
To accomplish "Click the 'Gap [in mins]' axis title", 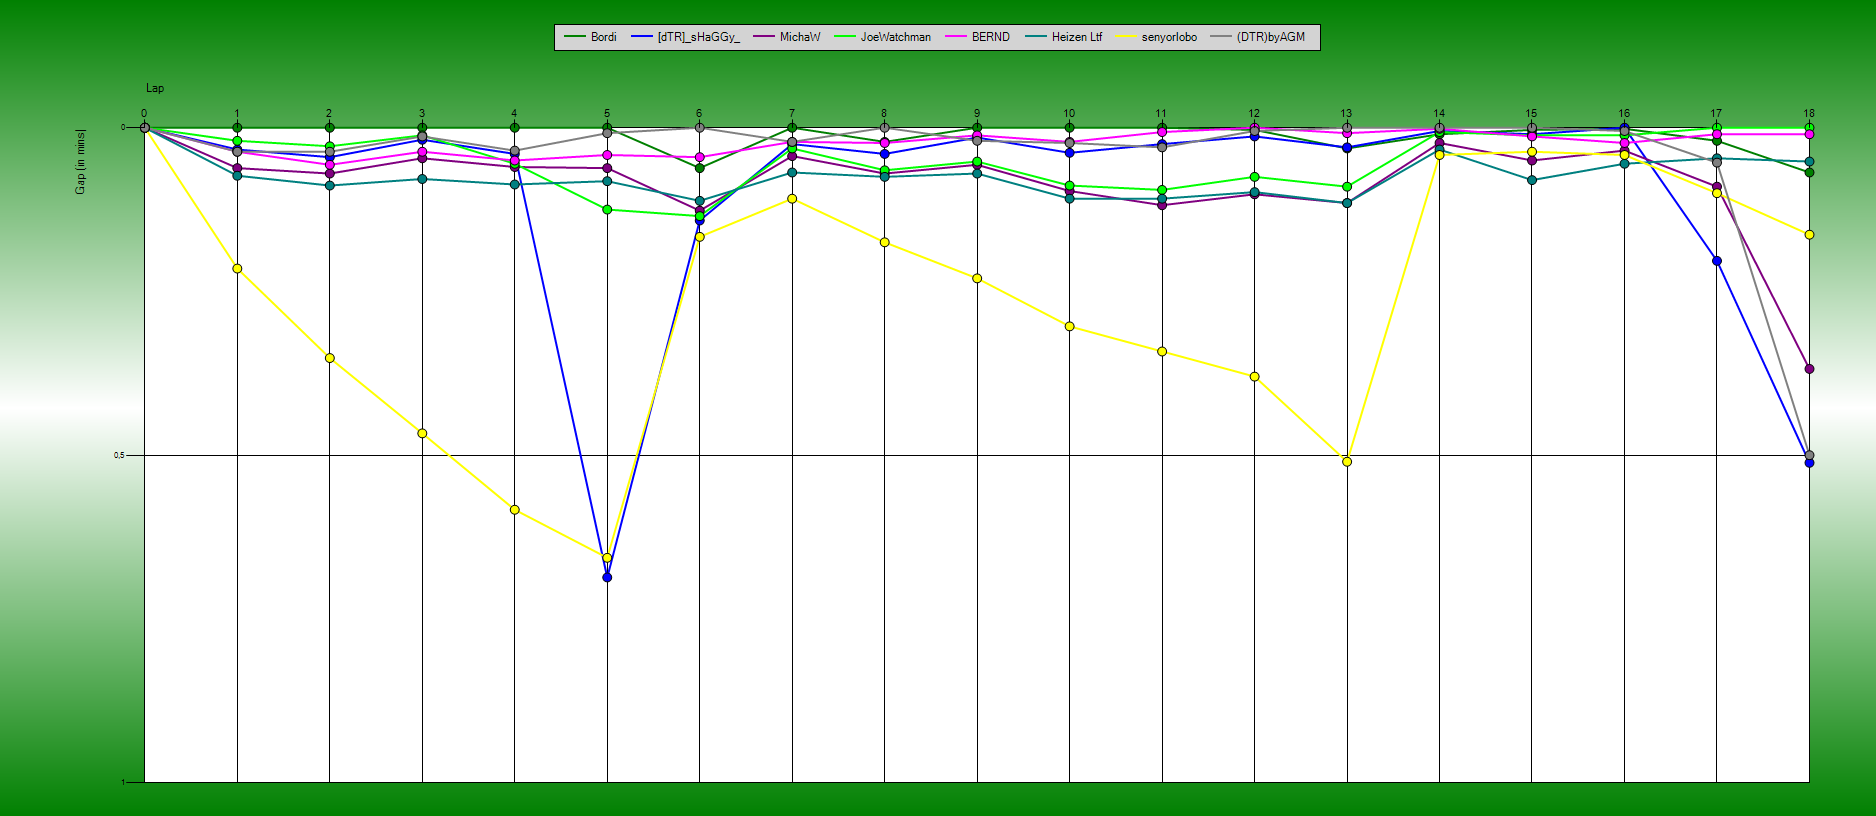I will tap(81, 161).
